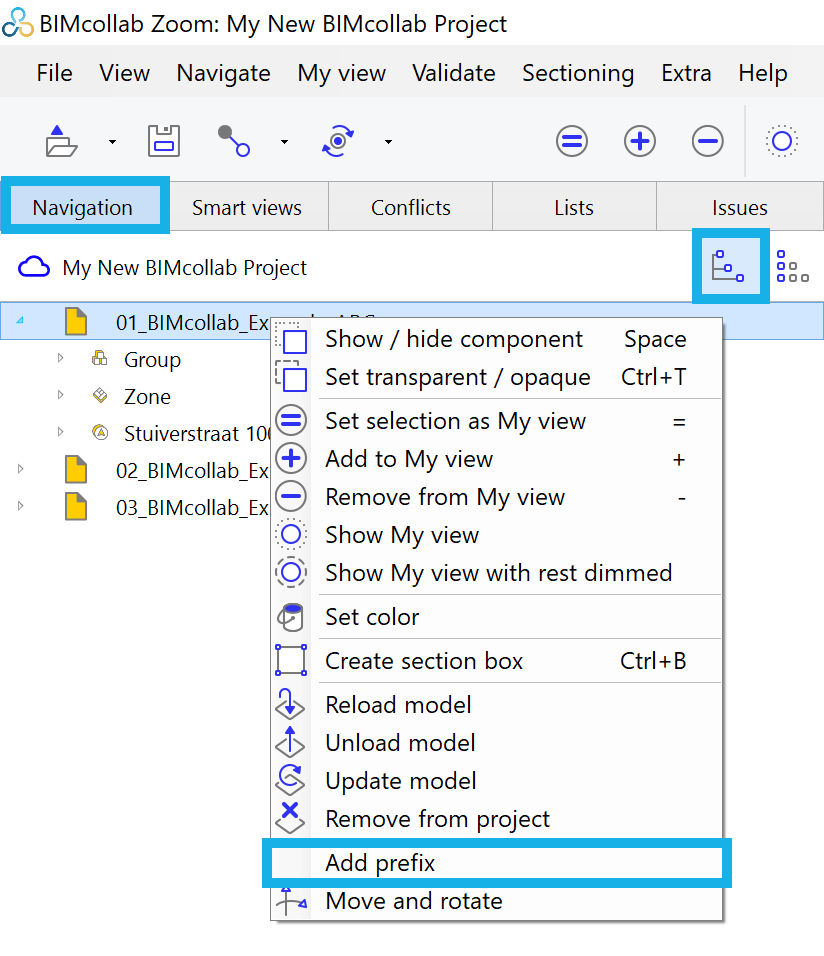Switch to the Navigation tab
The height and width of the screenshot is (956, 824).
pyautogui.click(x=85, y=207)
